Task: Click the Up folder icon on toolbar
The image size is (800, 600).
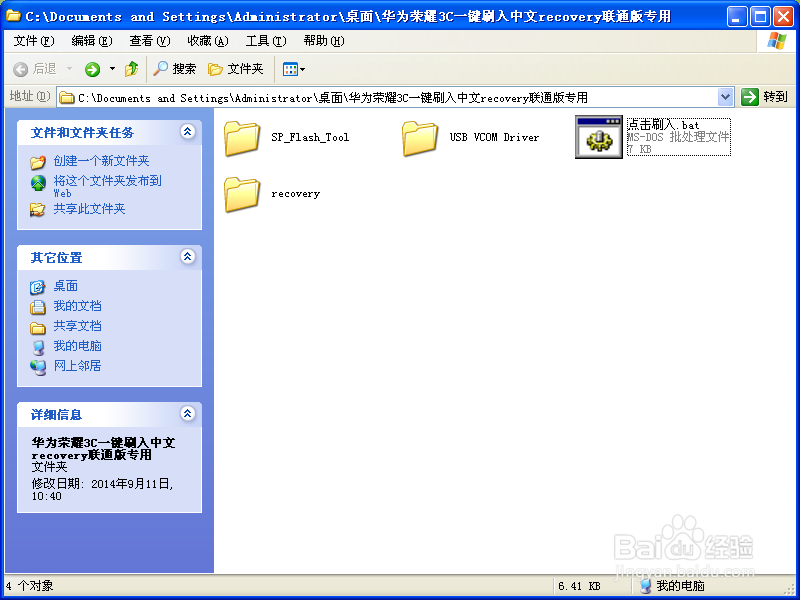Action: 133,69
